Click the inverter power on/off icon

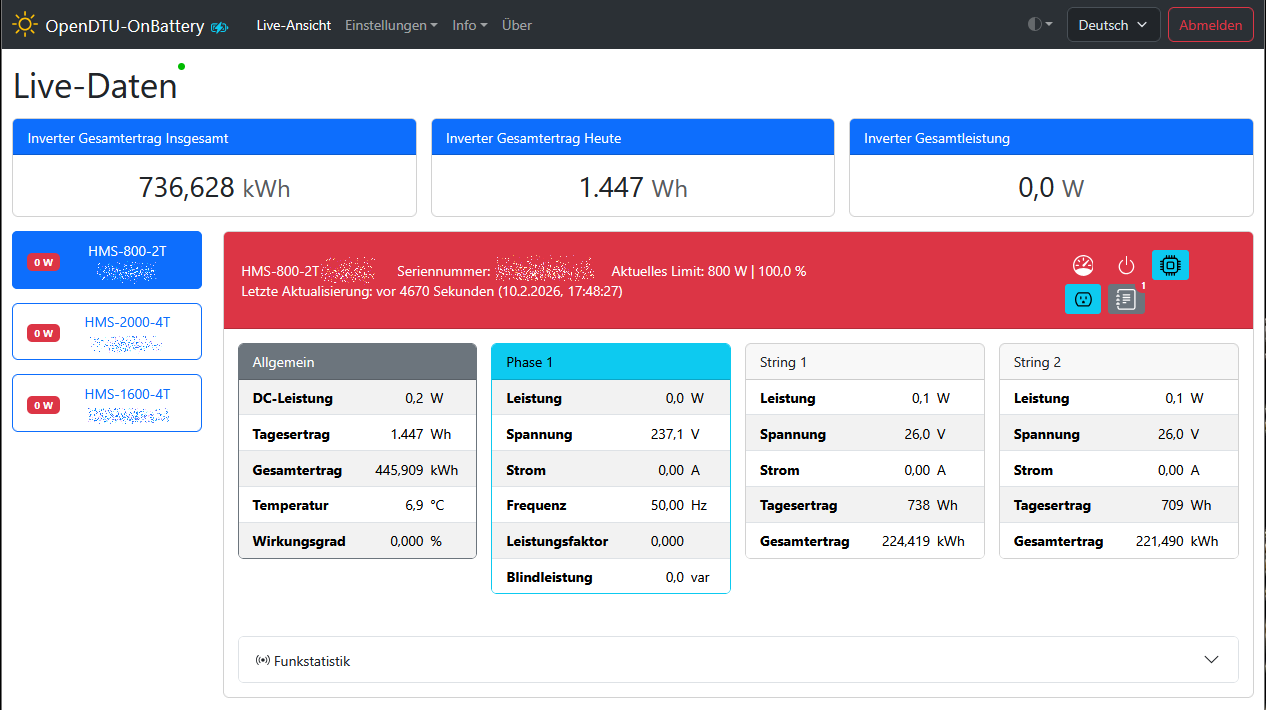pos(1126,265)
